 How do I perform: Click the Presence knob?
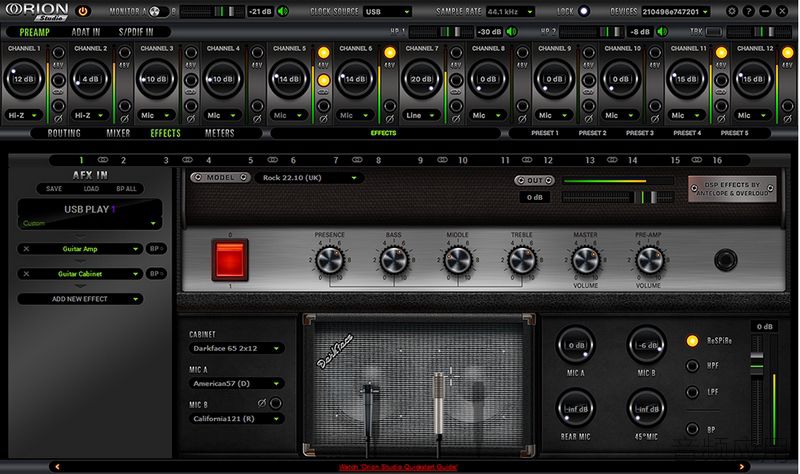[330, 260]
